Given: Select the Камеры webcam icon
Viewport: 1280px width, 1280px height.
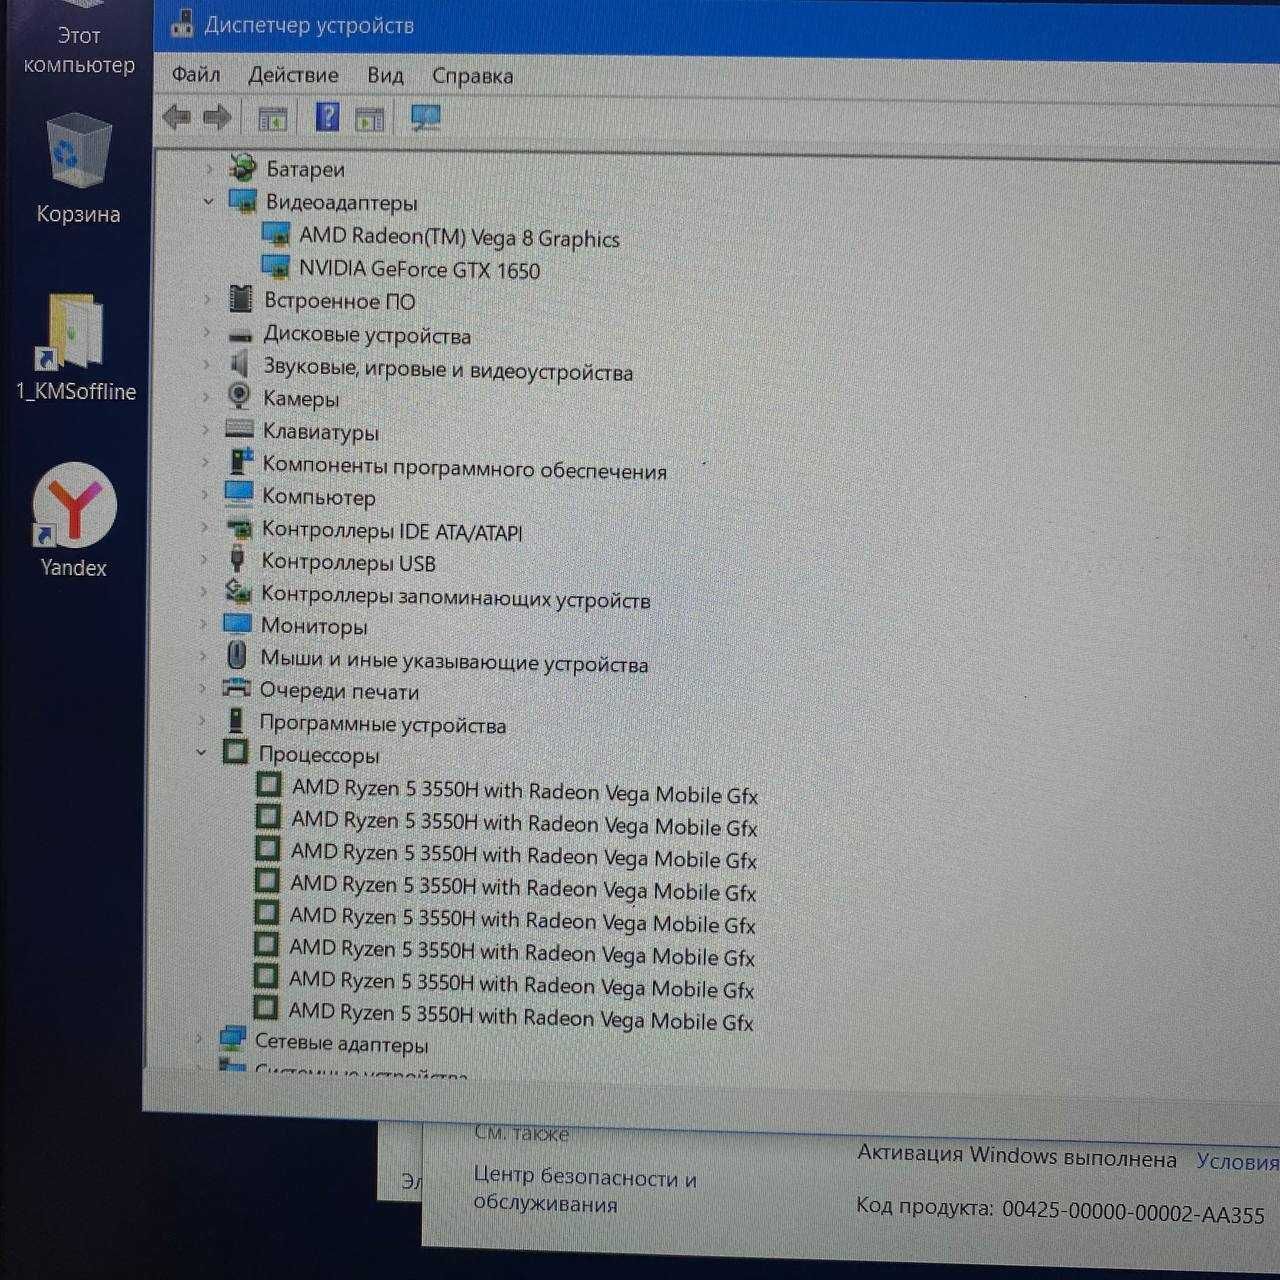Looking at the screenshot, I should pos(238,396).
